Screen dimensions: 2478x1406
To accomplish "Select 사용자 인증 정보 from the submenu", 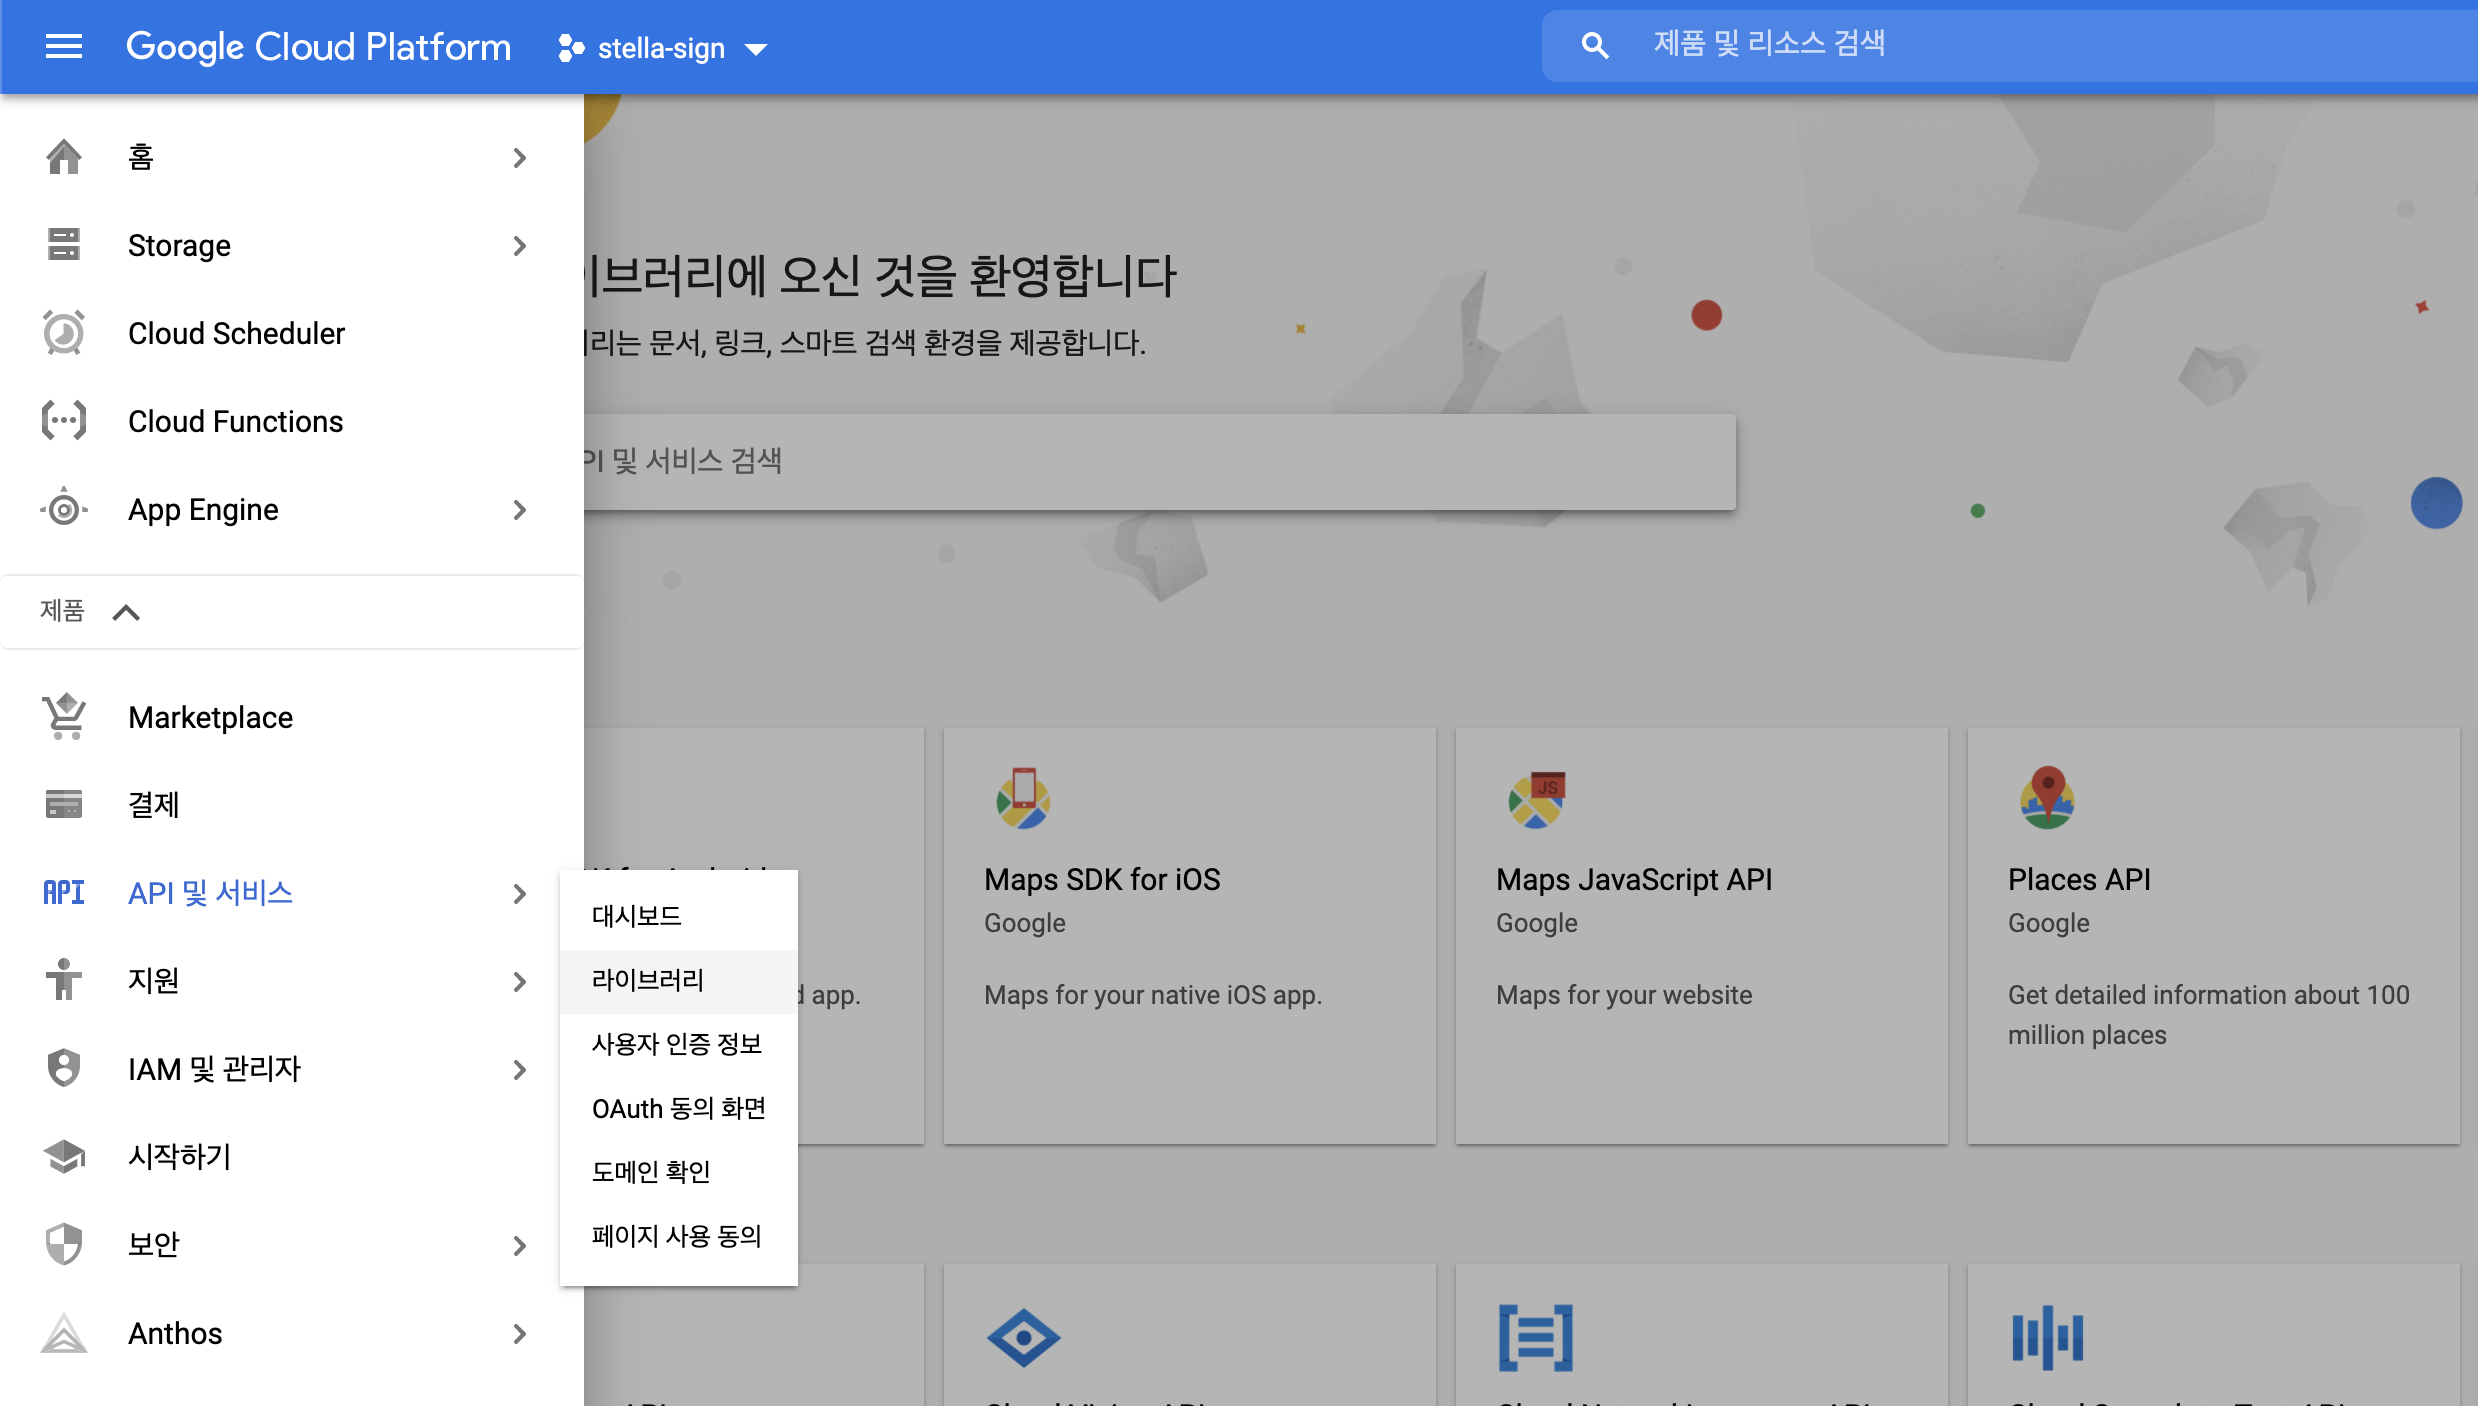I will pos(679,1044).
